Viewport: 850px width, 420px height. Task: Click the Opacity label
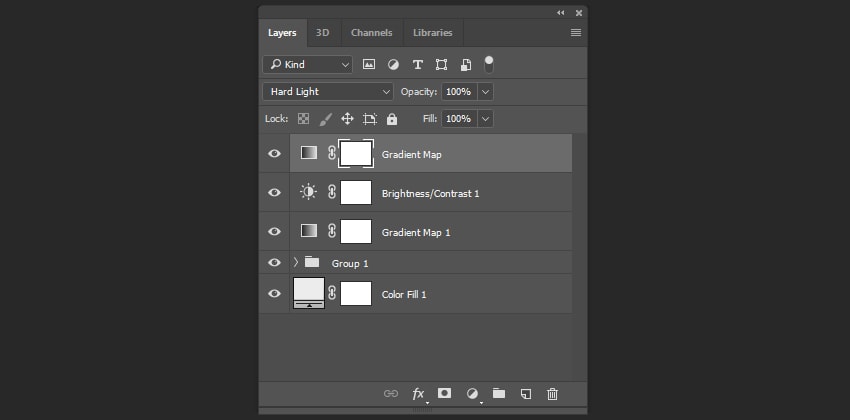418,92
